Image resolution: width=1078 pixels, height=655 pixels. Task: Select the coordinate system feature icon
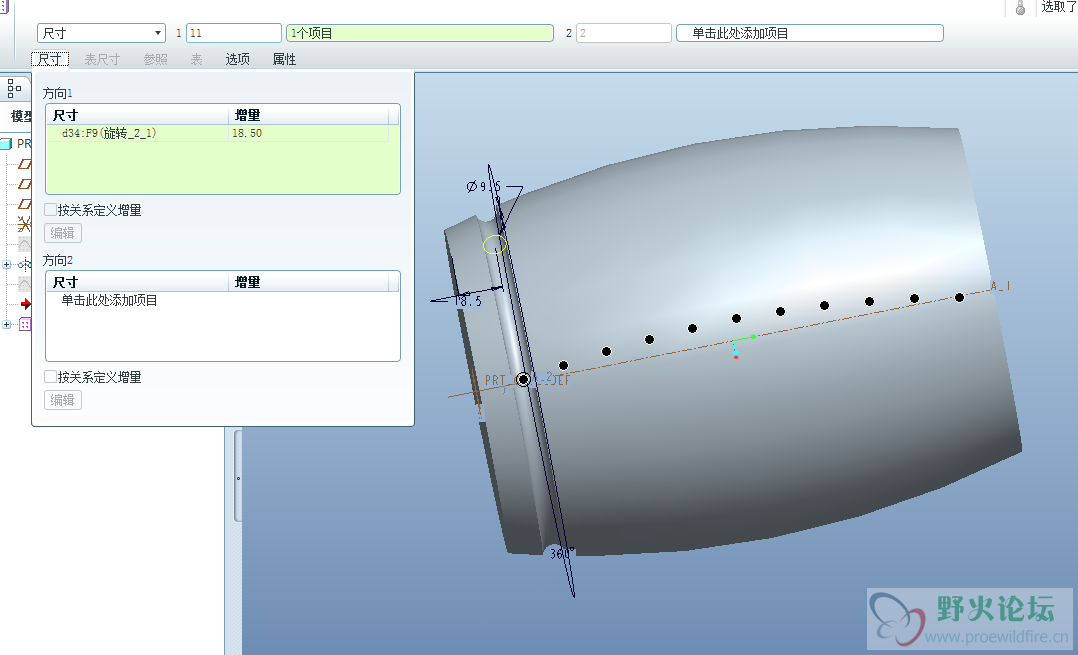[24, 224]
